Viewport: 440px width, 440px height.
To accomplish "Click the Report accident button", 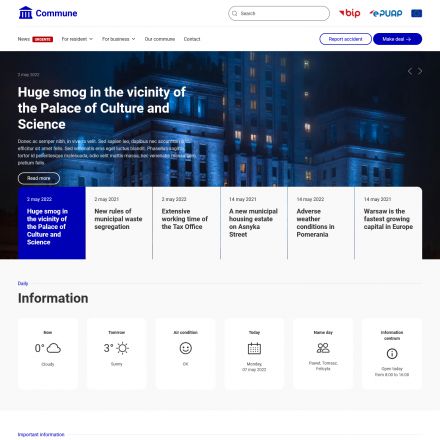I will [x=345, y=39].
